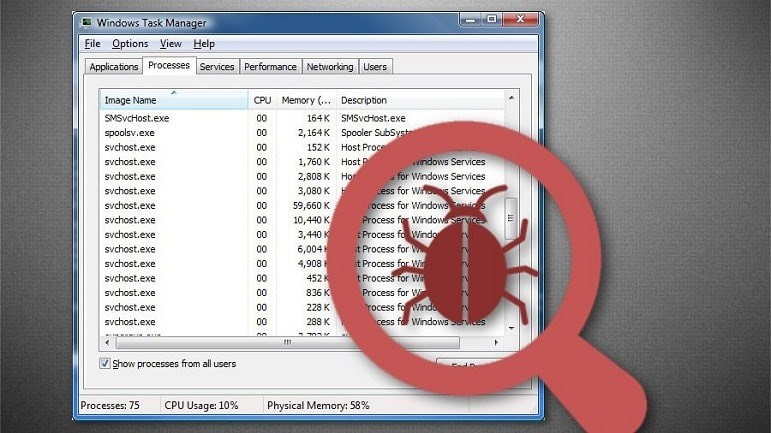Sort by Image Name column header

click(174, 100)
